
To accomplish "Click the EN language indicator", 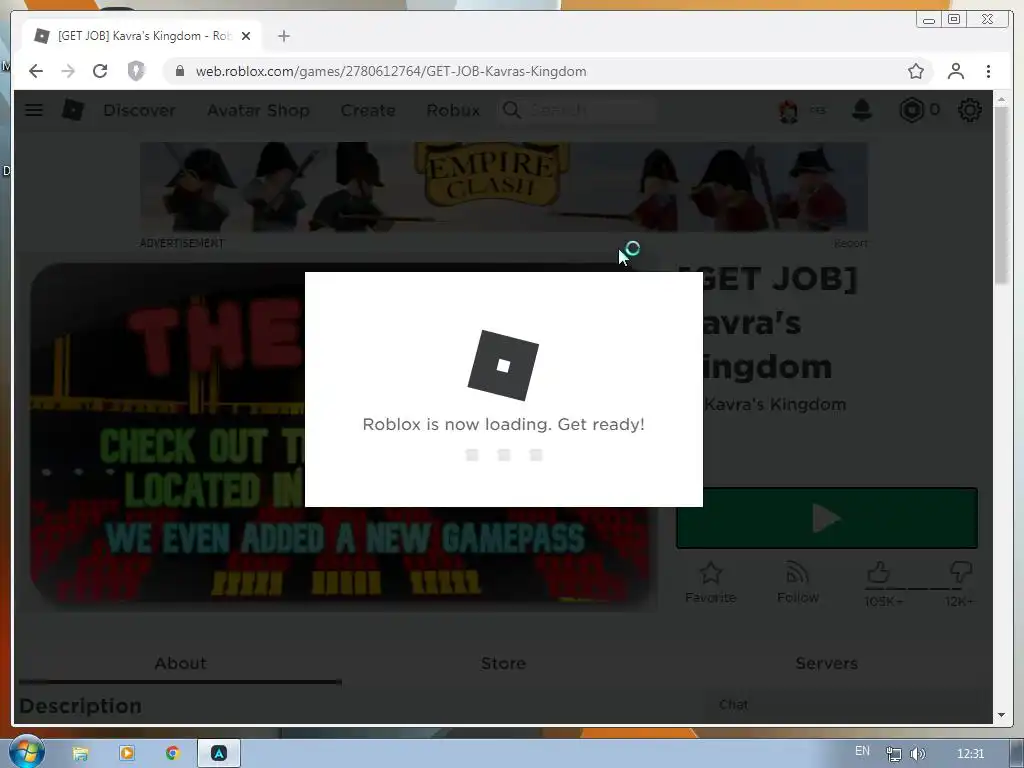I will click(862, 751).
